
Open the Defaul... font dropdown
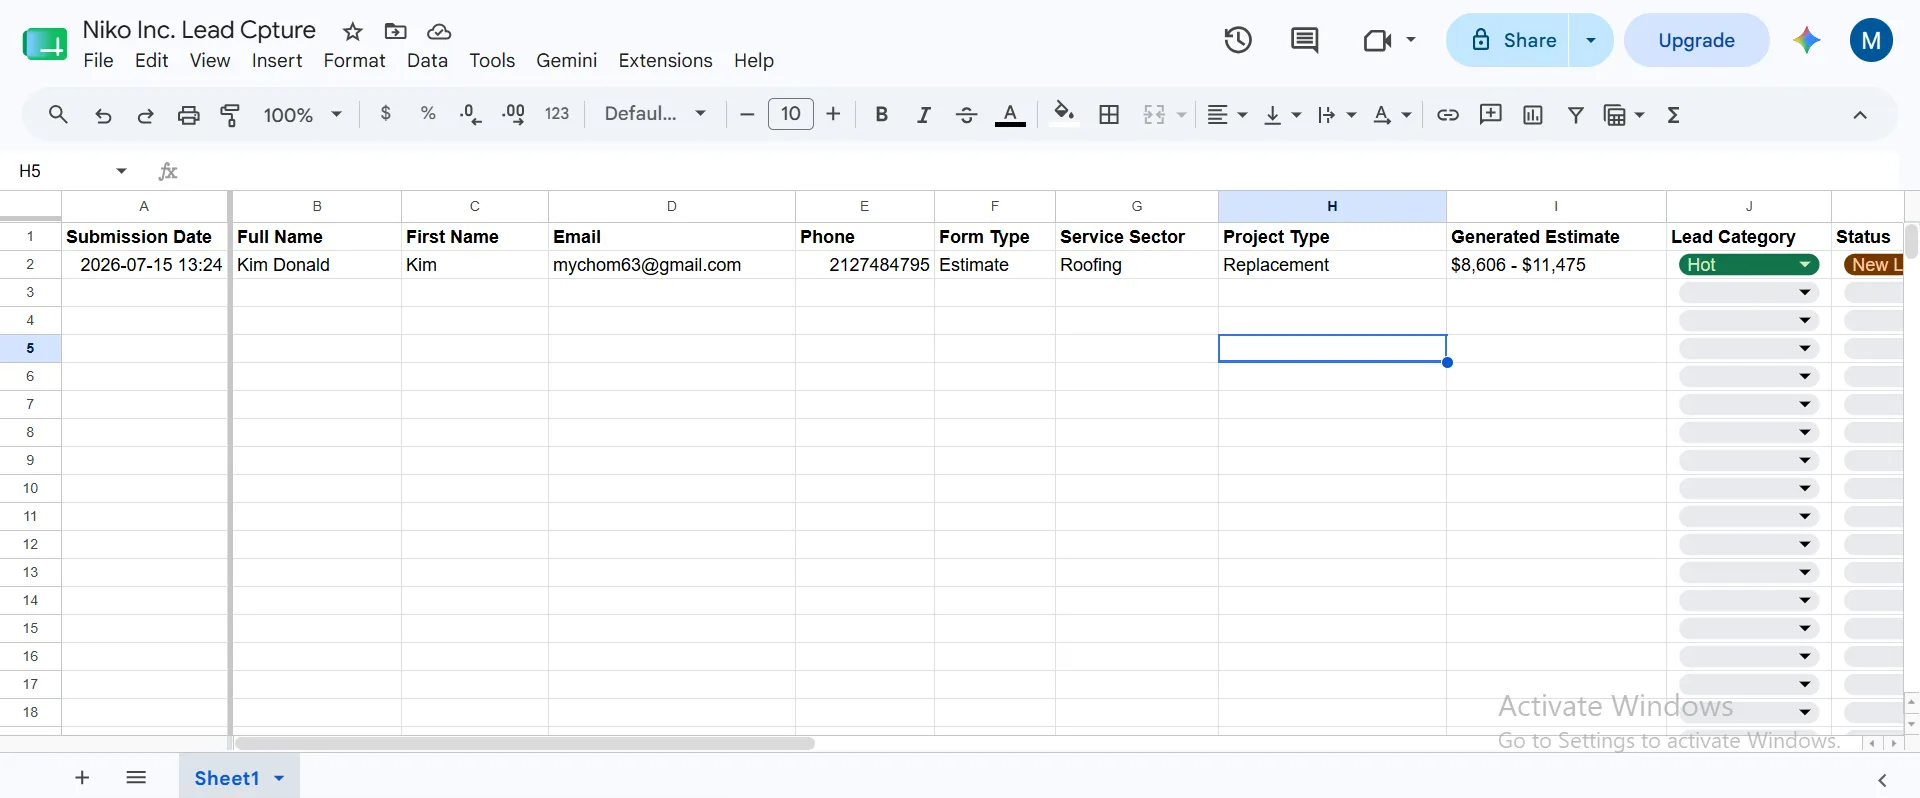coord(655,114)
